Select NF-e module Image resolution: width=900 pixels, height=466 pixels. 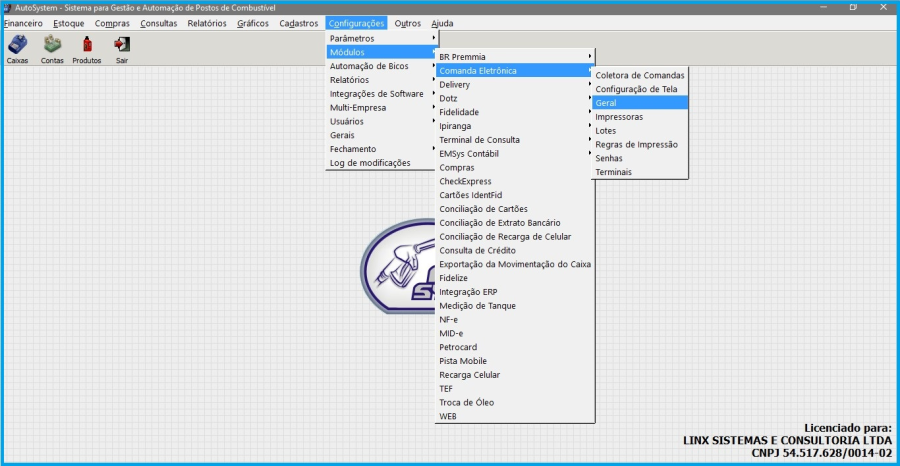point(515,320)
